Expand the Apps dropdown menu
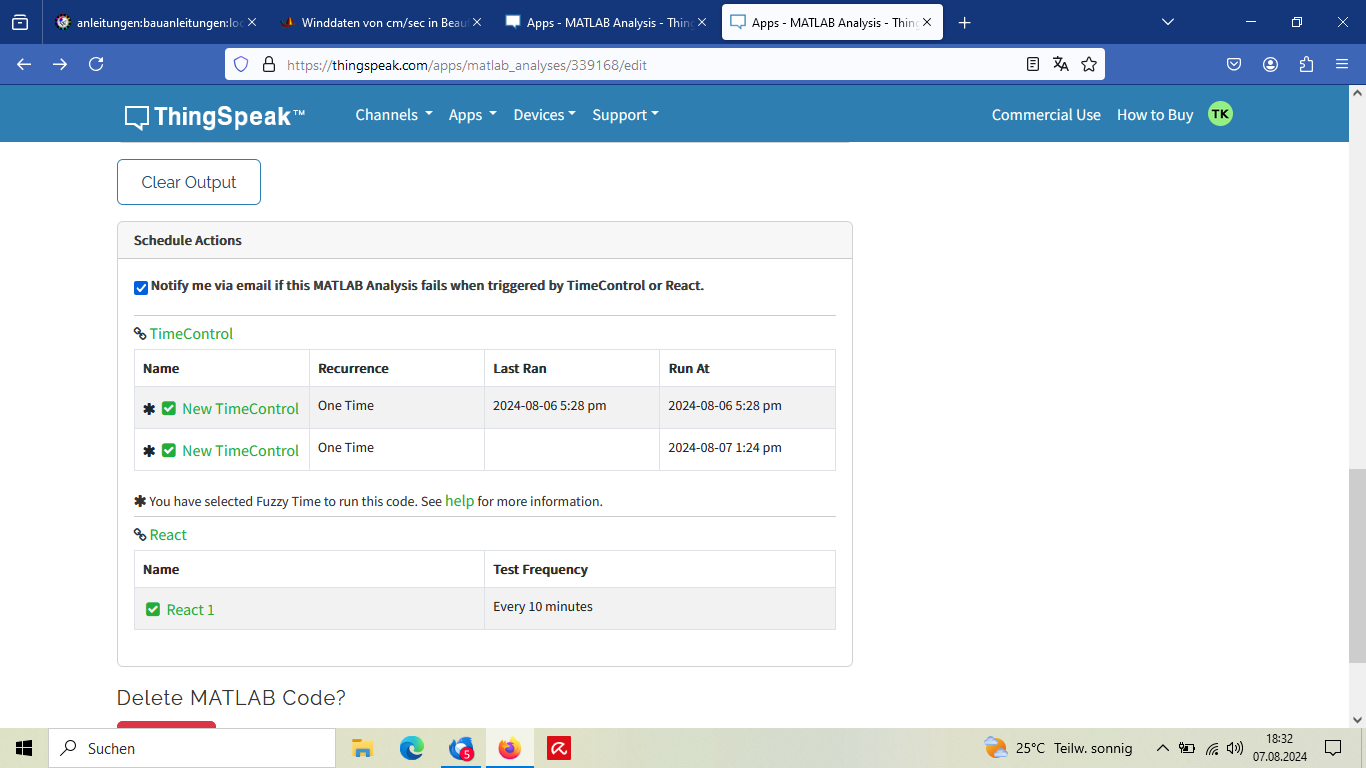The height and width of the screenshot is (768, 1366). point(472,115)
